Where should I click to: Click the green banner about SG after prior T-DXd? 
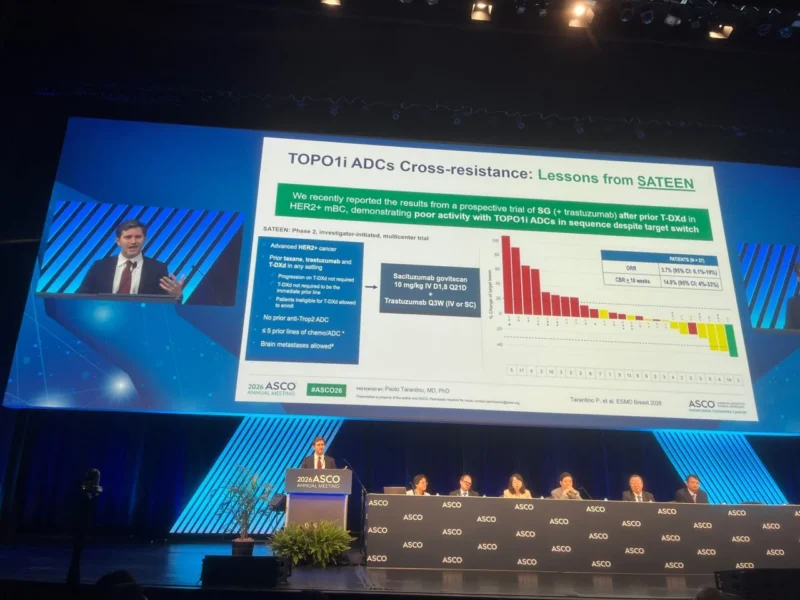pos(493,212)
